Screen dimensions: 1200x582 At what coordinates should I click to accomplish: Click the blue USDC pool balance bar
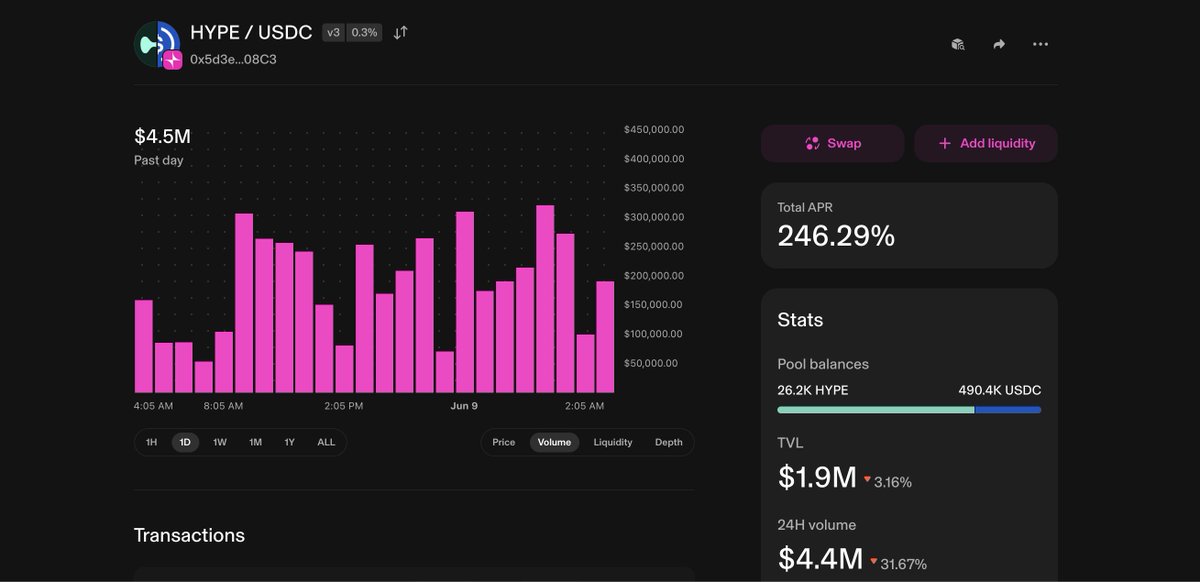(x=1008, y=410)
